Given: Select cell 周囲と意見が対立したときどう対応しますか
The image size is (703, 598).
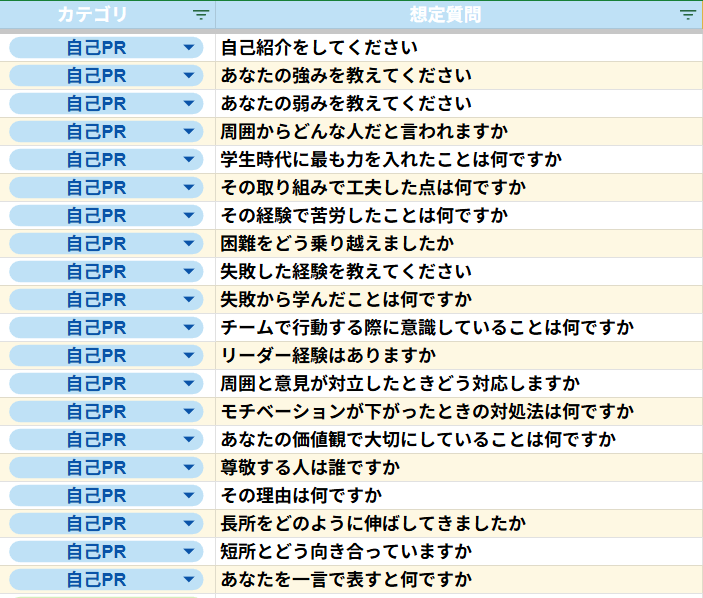Looking at the screenshot, I should (x=459, y=384).
